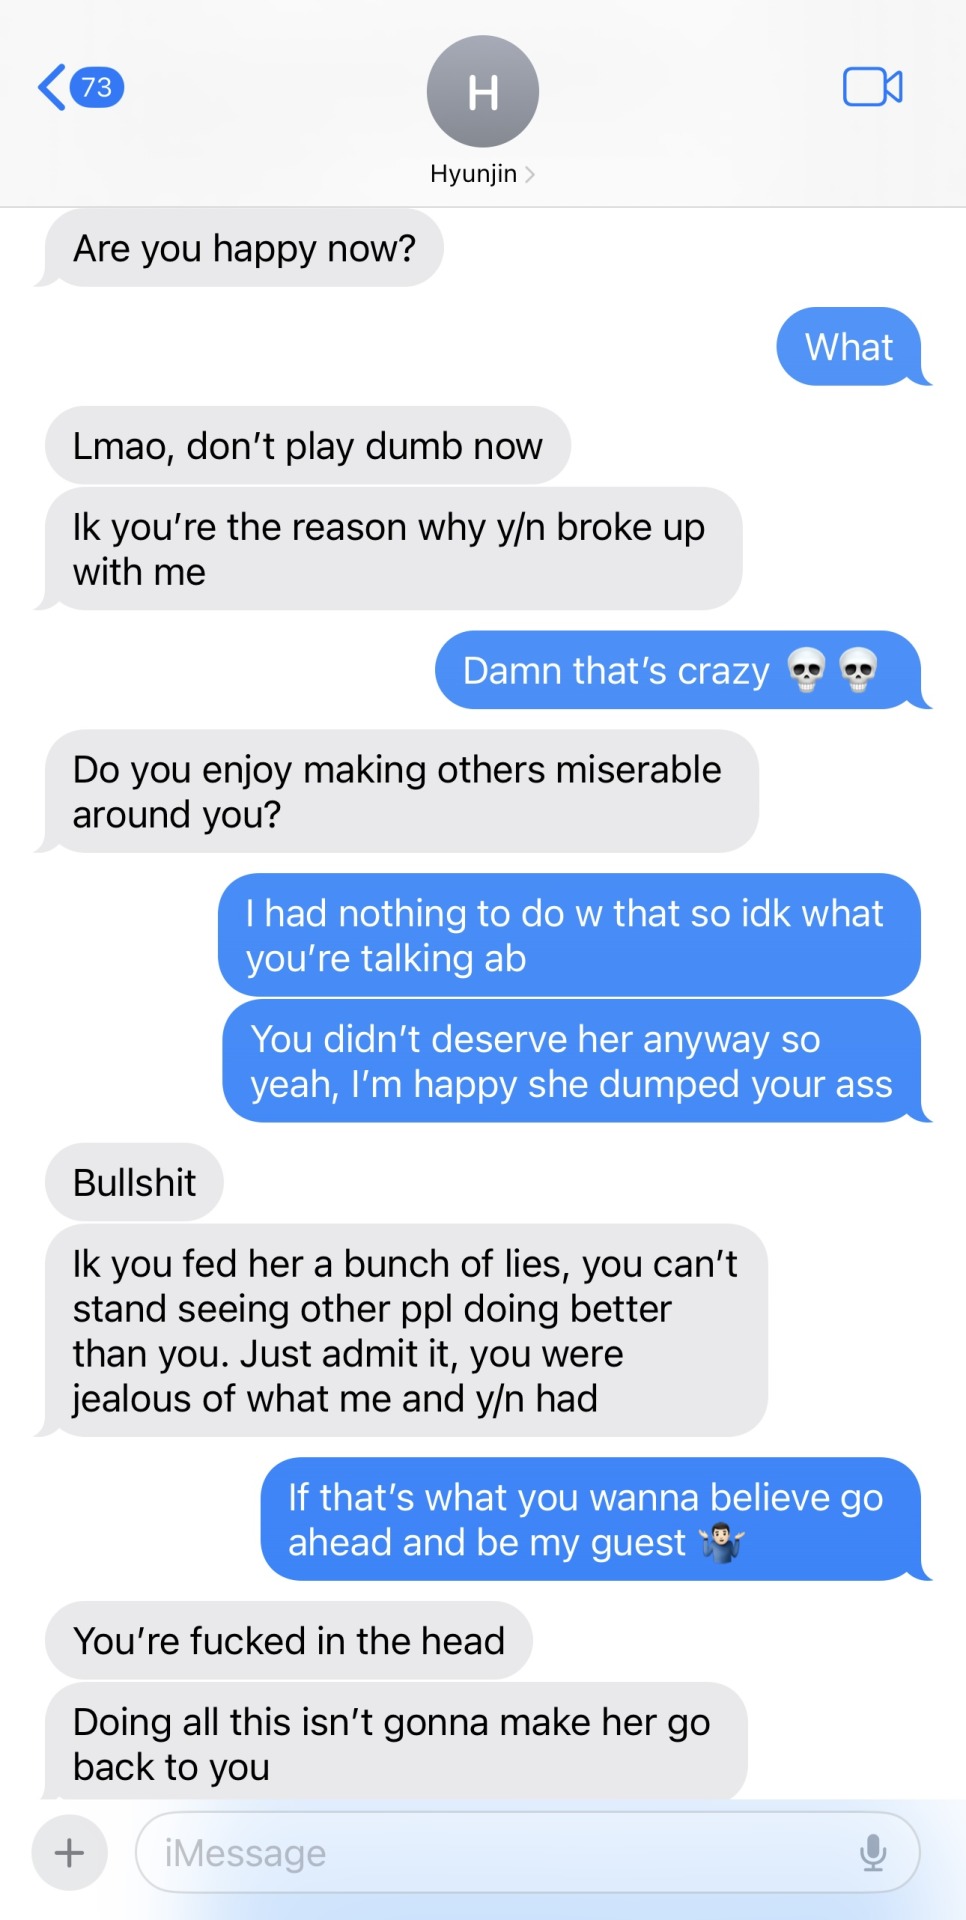Select the 'Are you happy now?' bubble
The width and height of the screenshot is (966, 1920).
coord(243,248)
